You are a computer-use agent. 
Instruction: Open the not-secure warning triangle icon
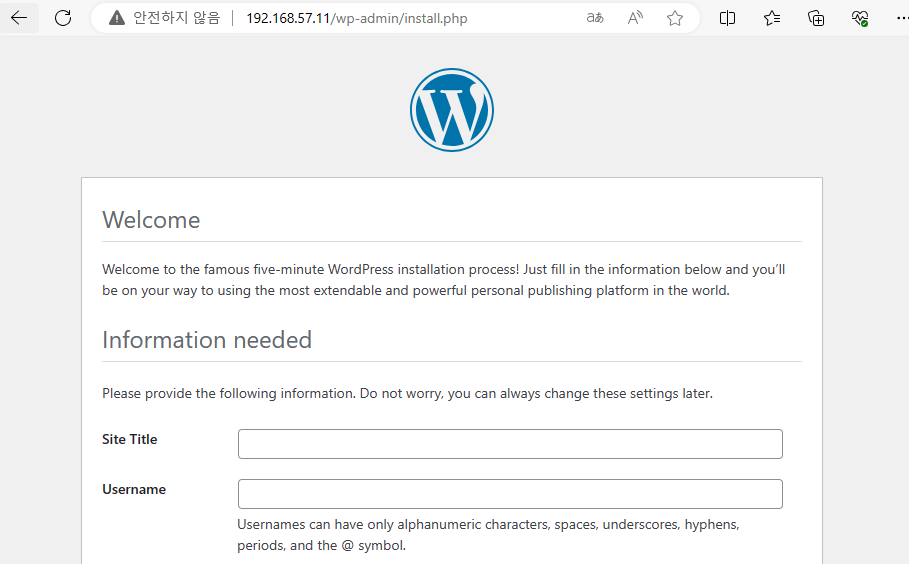(x=117, y=18)
